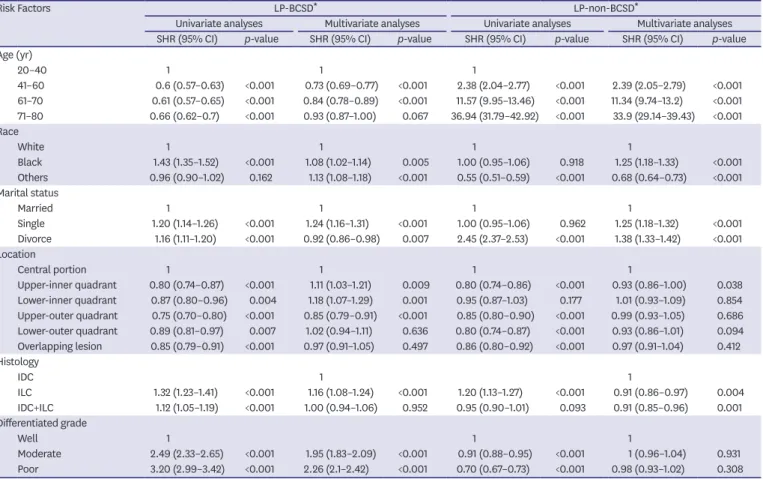Select the p-value 0.918
This screenshot has height=479, width=763.
[x=572, y=162]
